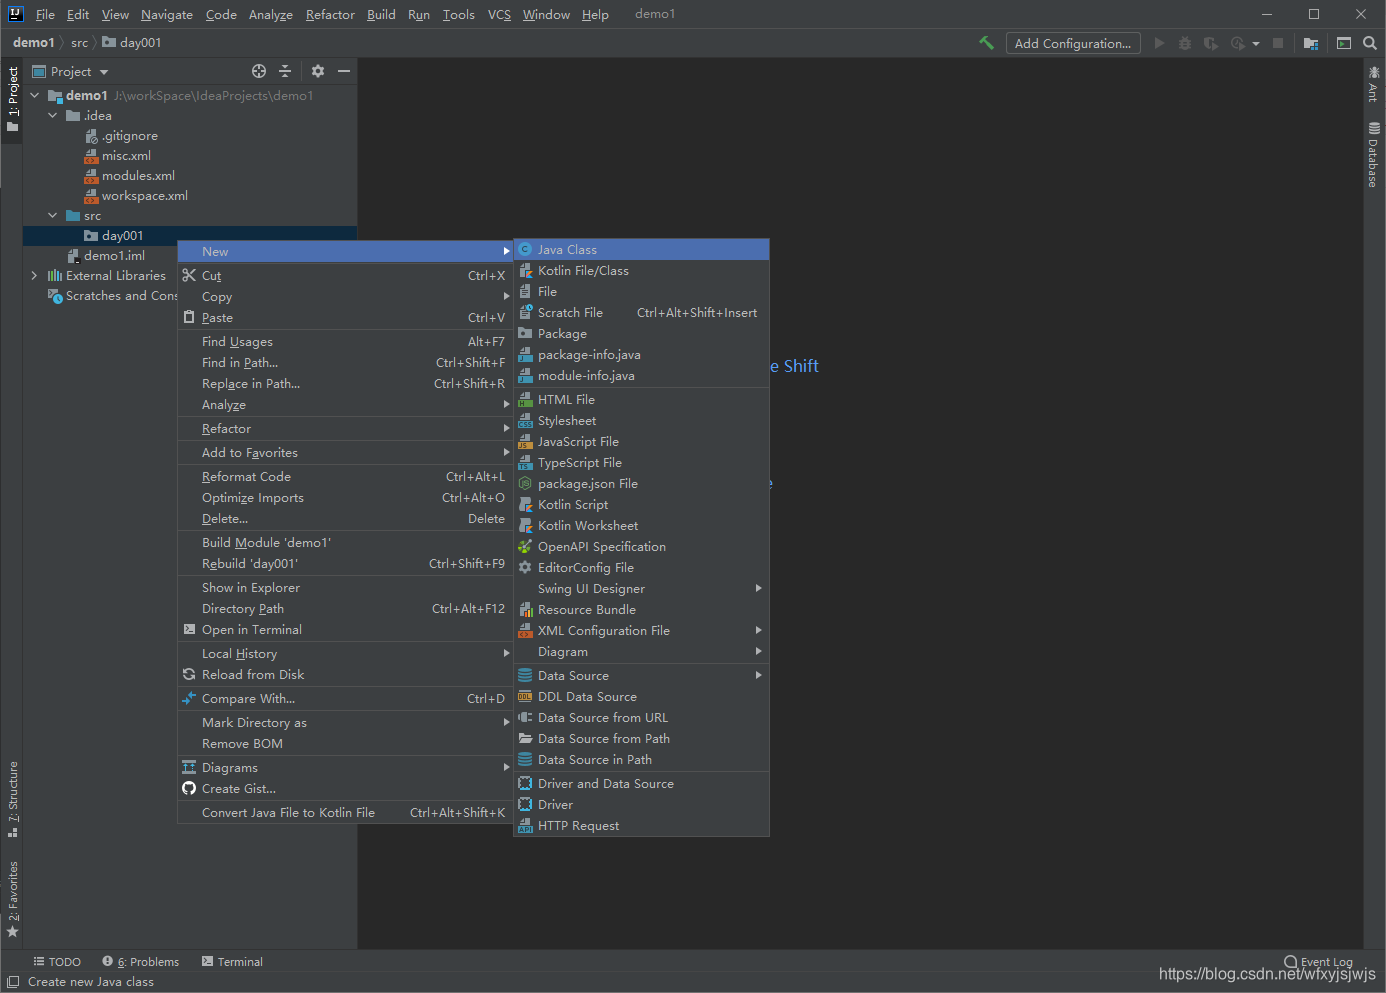This screenshot has width=1386, height=993.
Task: Open the Database tool window sidebar
Action: pos(1374,154)
